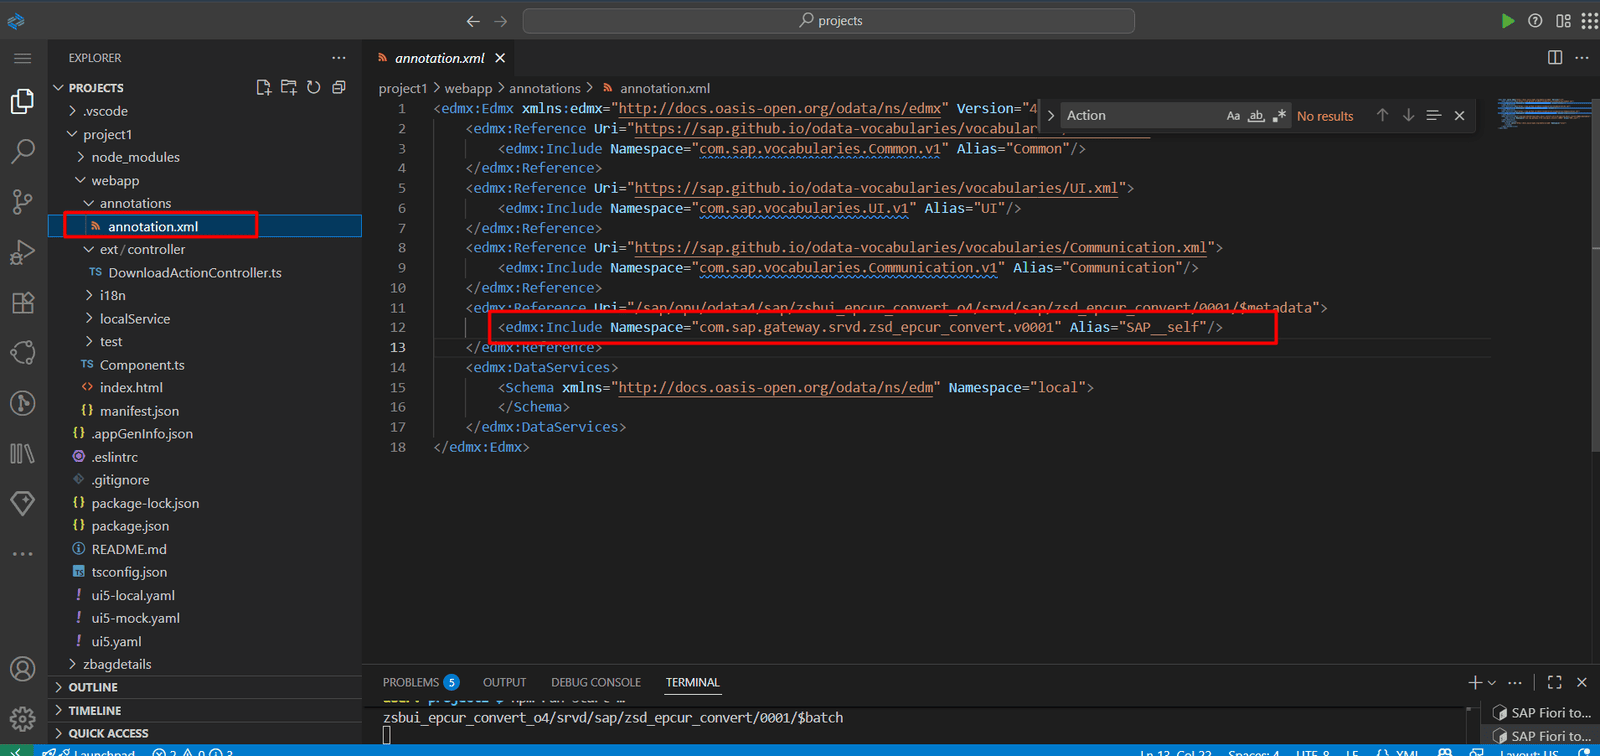Open the Source Control view
This screenshot has width=1600, height=756.
22,202
